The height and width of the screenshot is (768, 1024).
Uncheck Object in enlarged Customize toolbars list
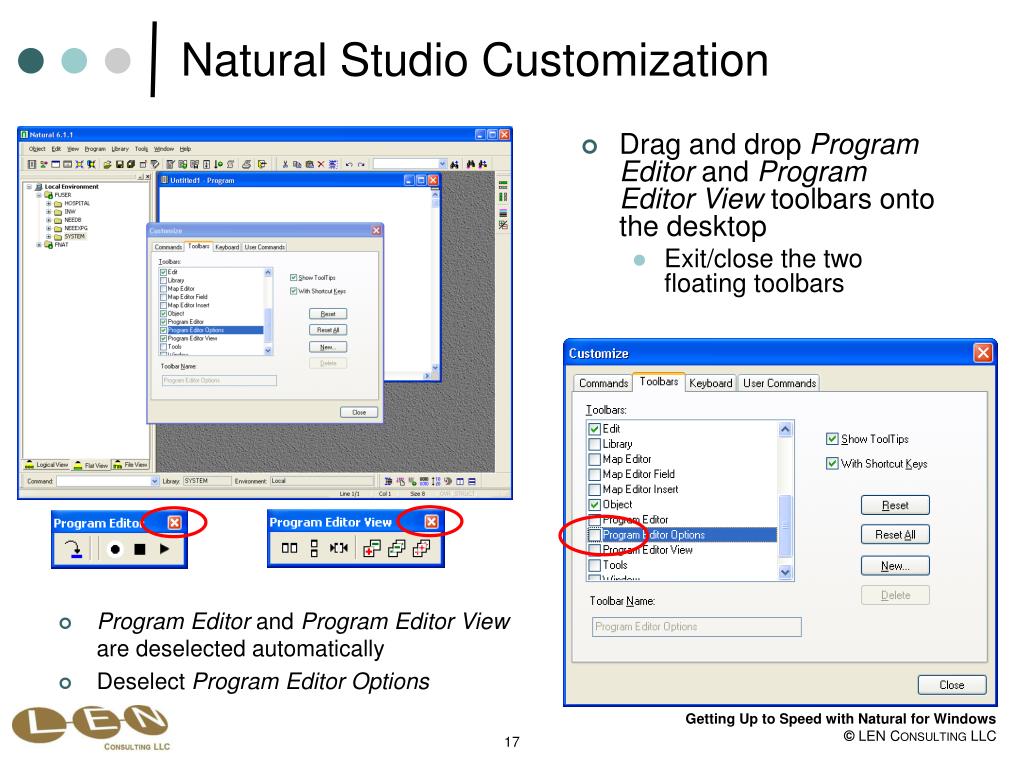(x=594, y=504)
